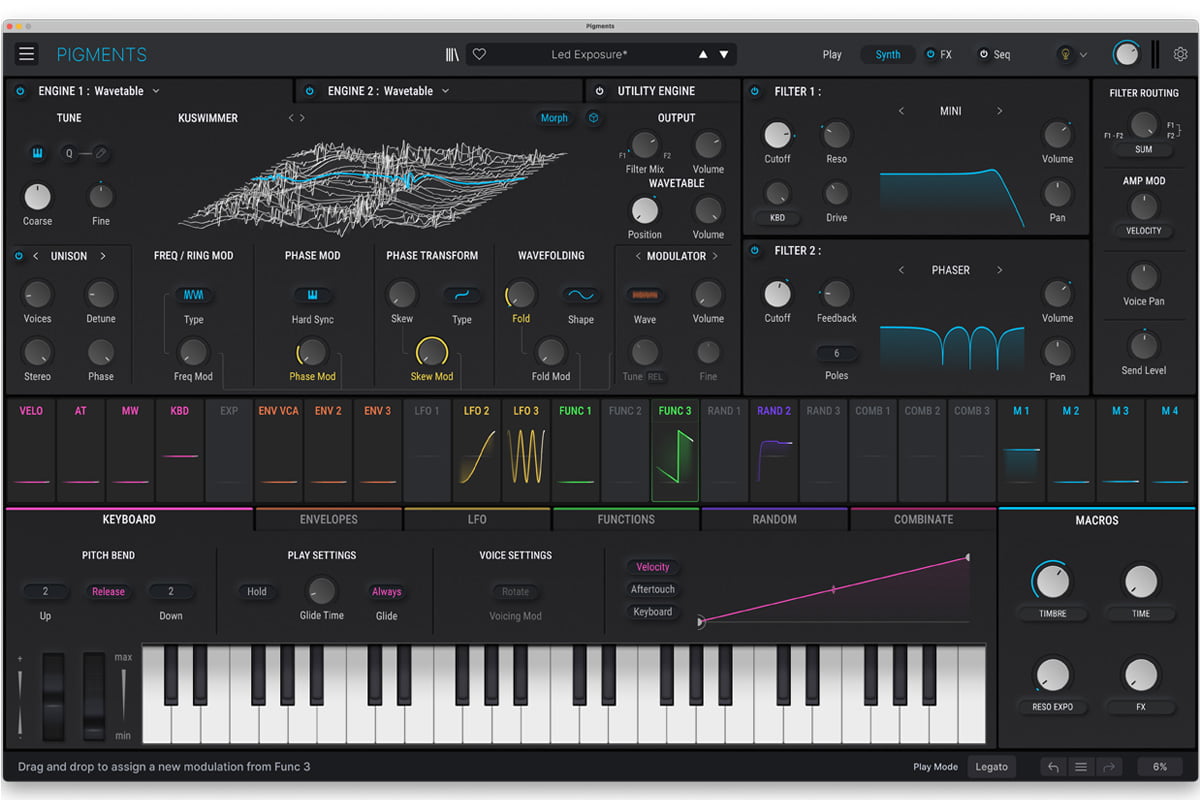Switch to previous Unison mode

click(x=36, y=256)
